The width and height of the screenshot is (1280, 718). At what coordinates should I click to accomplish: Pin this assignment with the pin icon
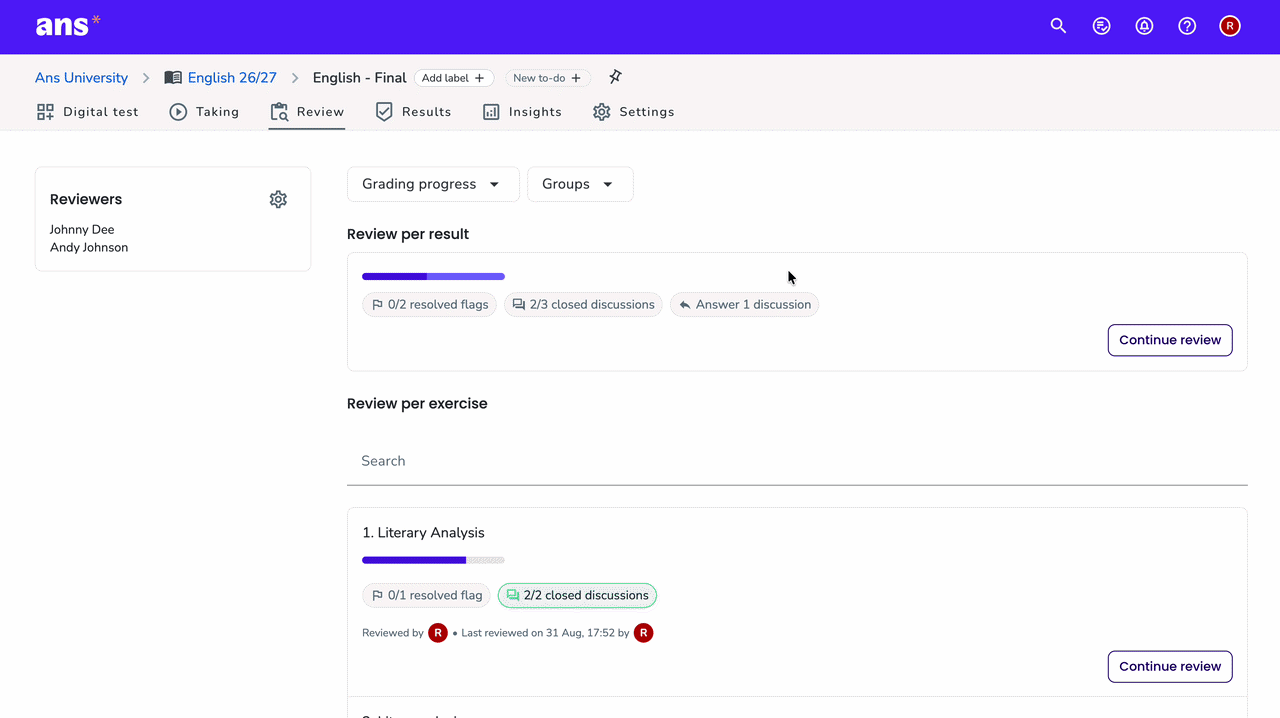[615, 77]
